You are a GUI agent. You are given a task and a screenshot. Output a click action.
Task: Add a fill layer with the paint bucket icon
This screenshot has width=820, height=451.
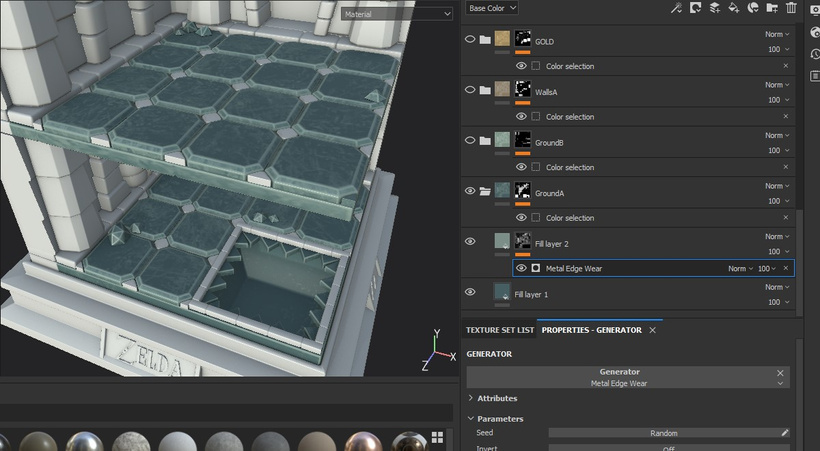[734, 8]
